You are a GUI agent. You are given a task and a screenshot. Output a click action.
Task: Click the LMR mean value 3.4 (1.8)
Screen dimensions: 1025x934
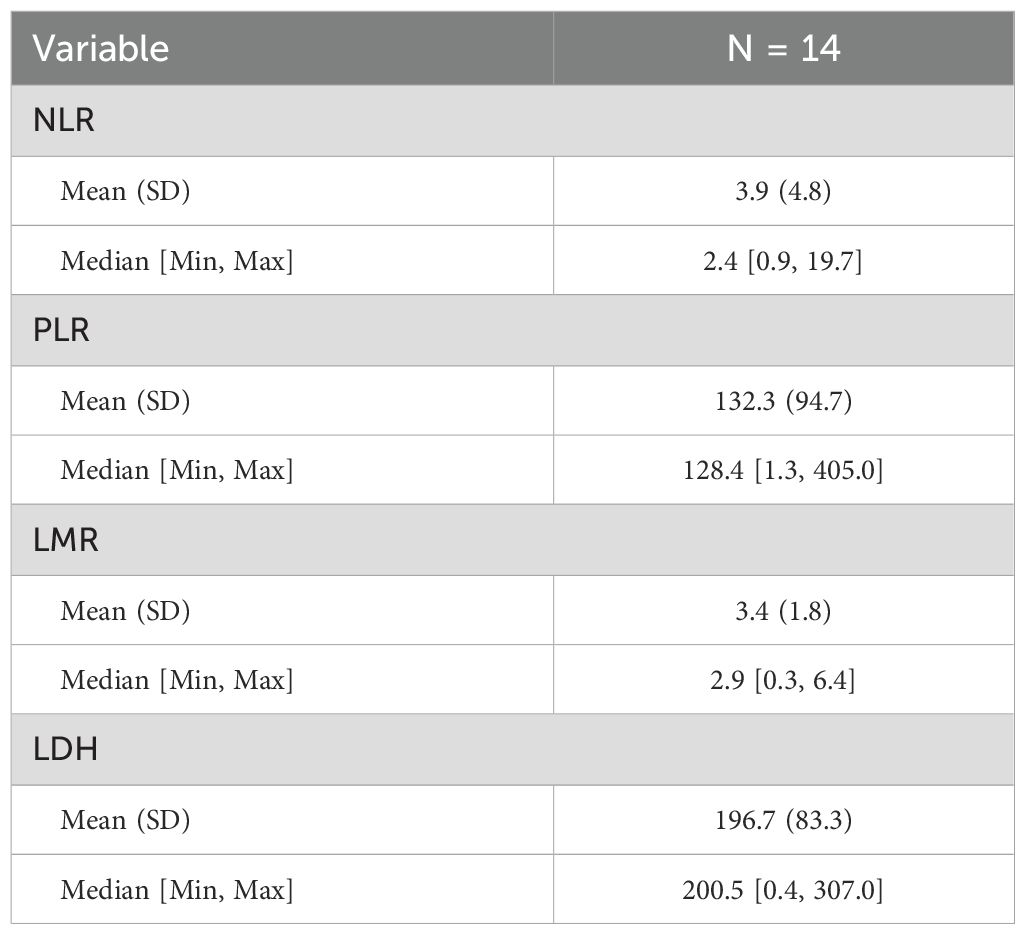784,610
